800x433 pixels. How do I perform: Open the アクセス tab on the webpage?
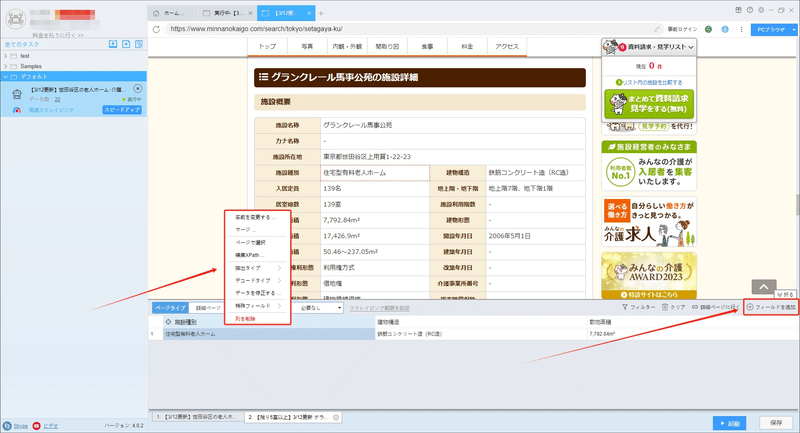(x=507, y=46)
